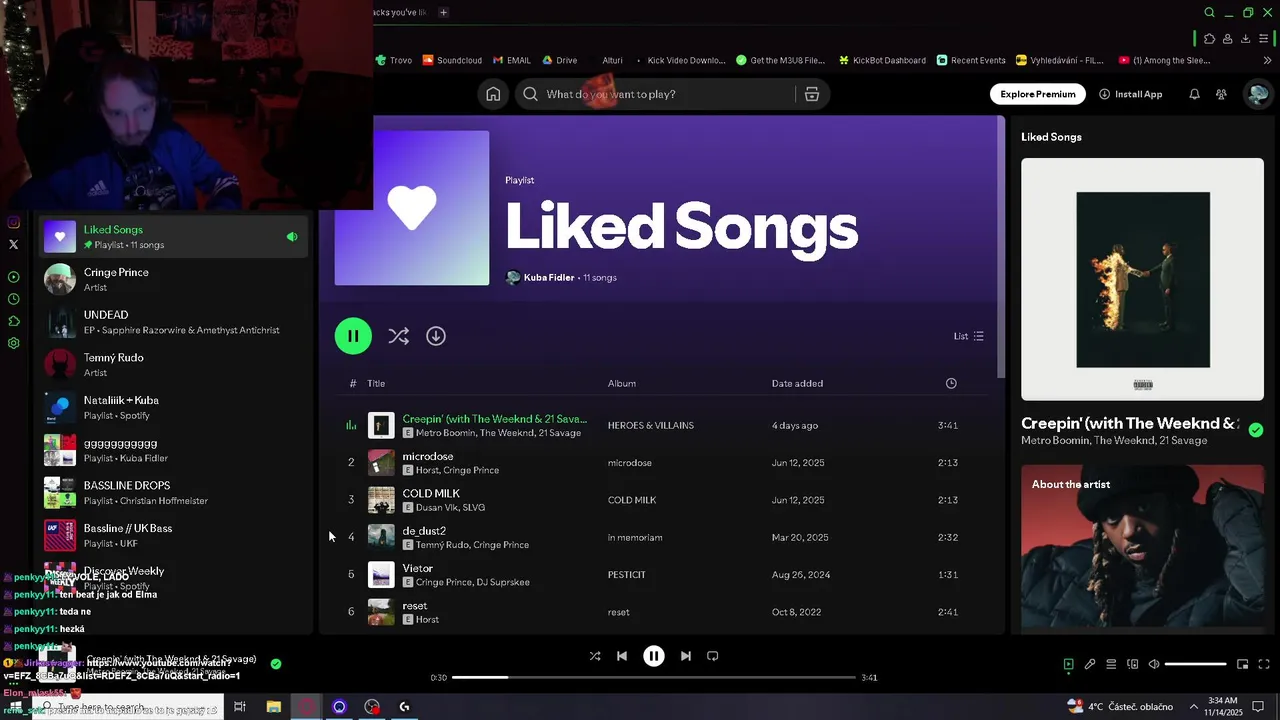Open extensions cube in browser sidebar
The image size is (1280, 720).
13,321
